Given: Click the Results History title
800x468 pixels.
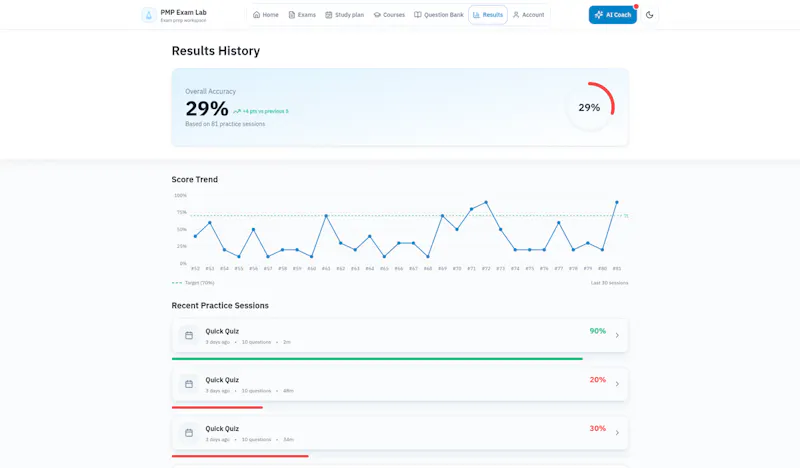Looking at the screenshot, I should (216, 51).
